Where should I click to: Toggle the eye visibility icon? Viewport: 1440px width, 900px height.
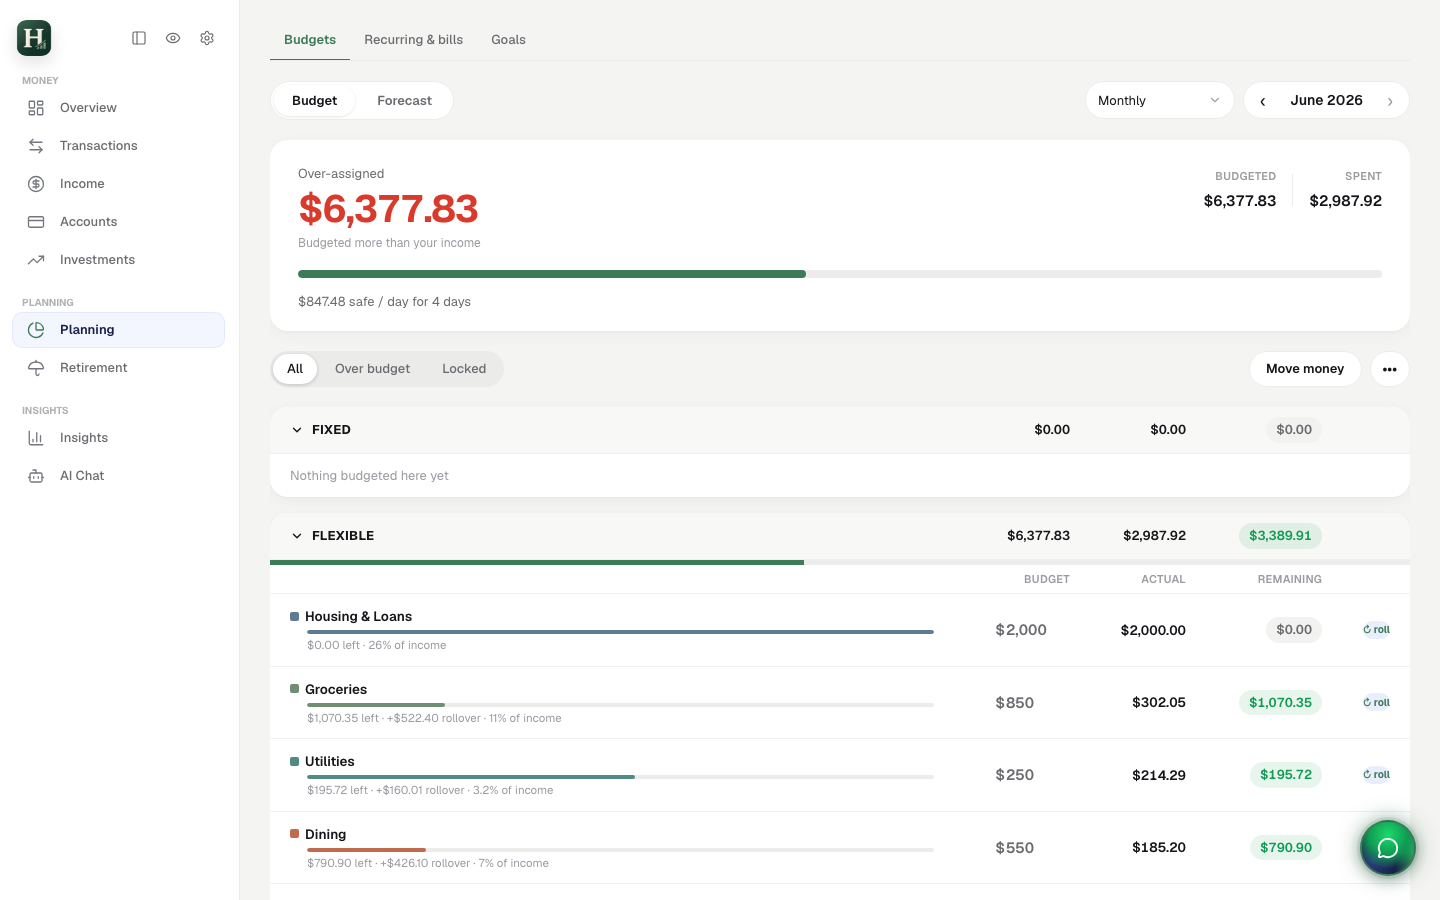coord(173,38)
